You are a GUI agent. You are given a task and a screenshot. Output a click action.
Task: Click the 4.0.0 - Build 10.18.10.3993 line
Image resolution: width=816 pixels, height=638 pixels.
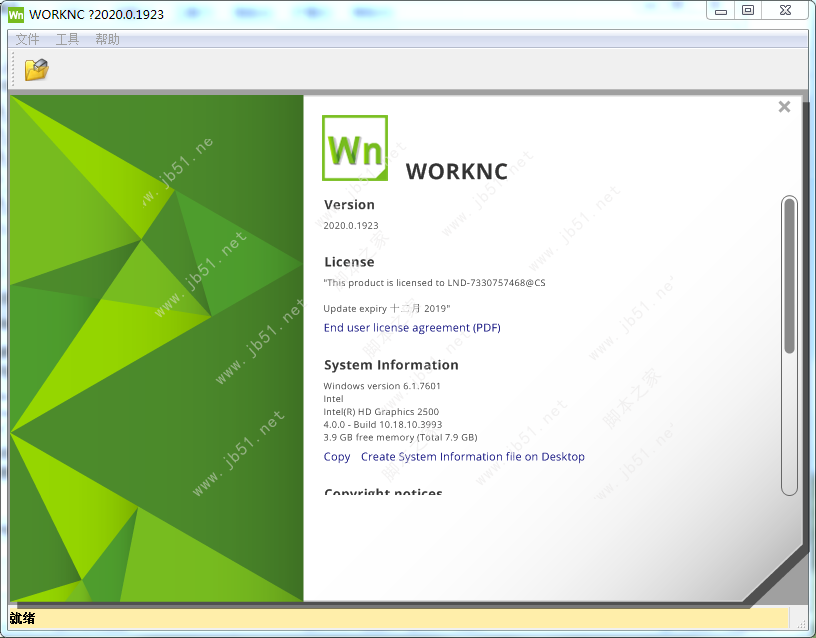(x=382, y=425)
